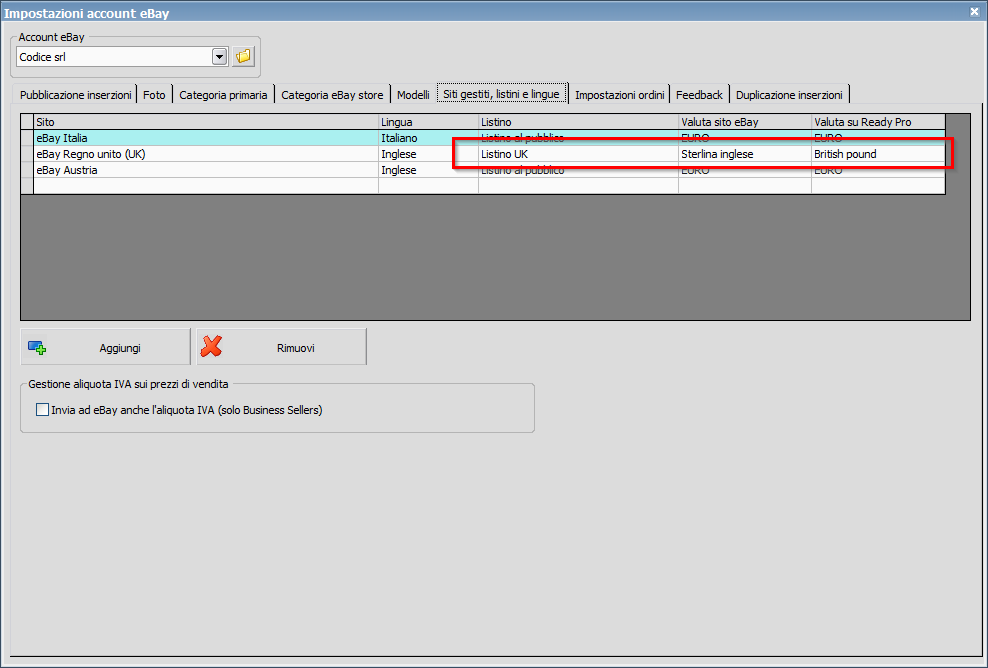Image resolution: width=988 pixels, height=668 pixels.
Task: Click the Aggiungi plus icon
Action: [37, 347]
